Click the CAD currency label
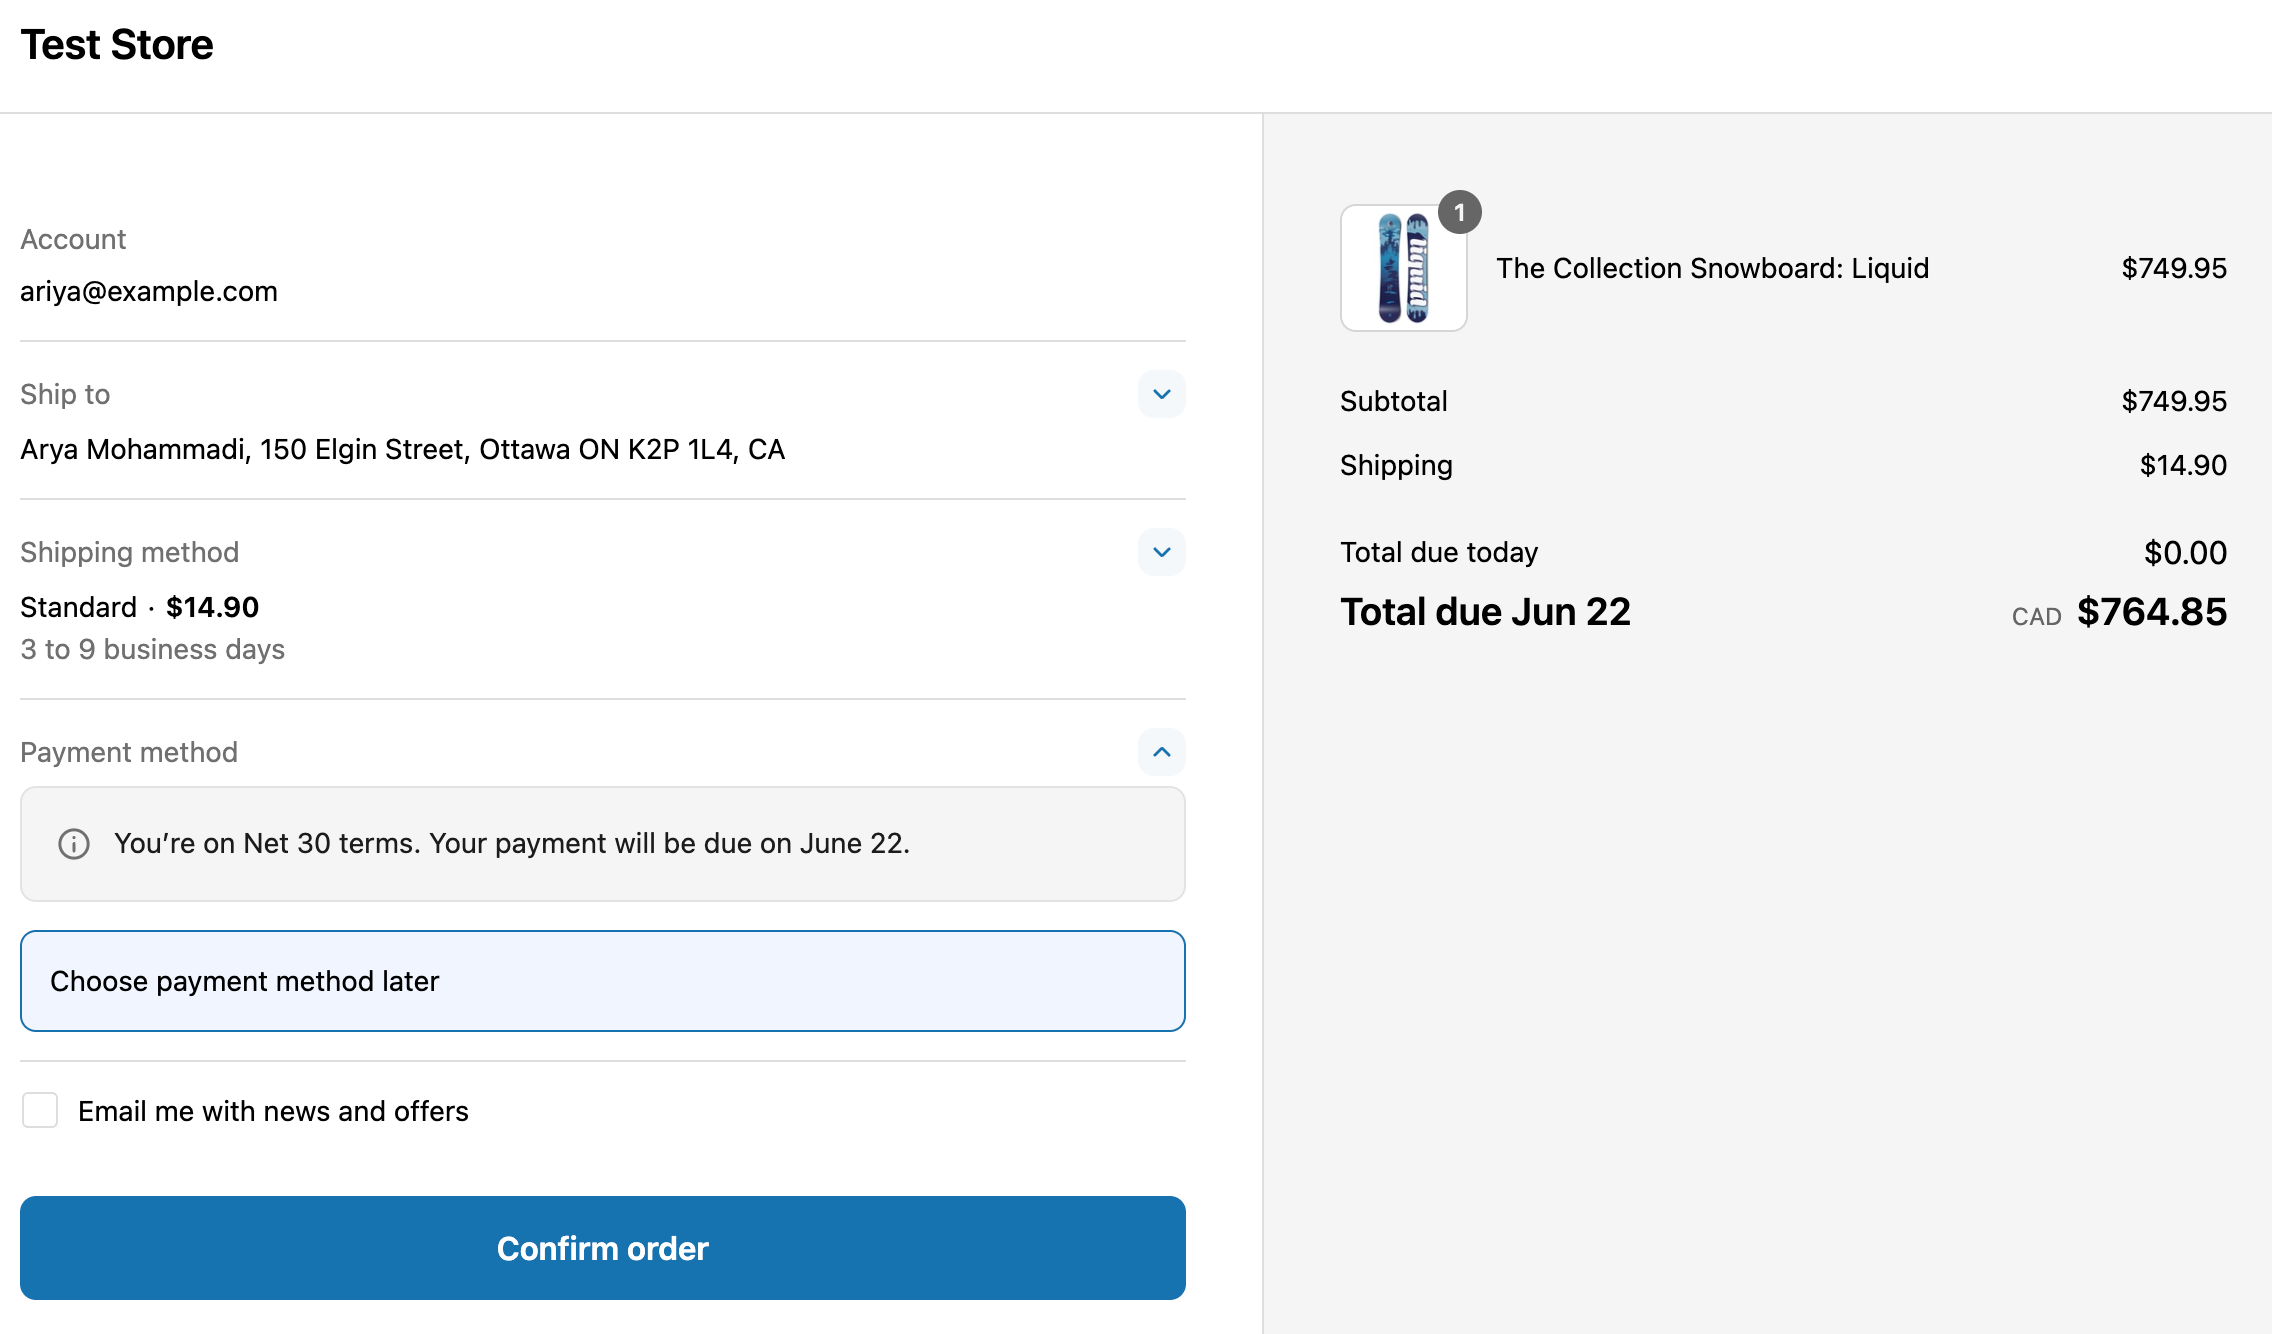 point(2036,617)
